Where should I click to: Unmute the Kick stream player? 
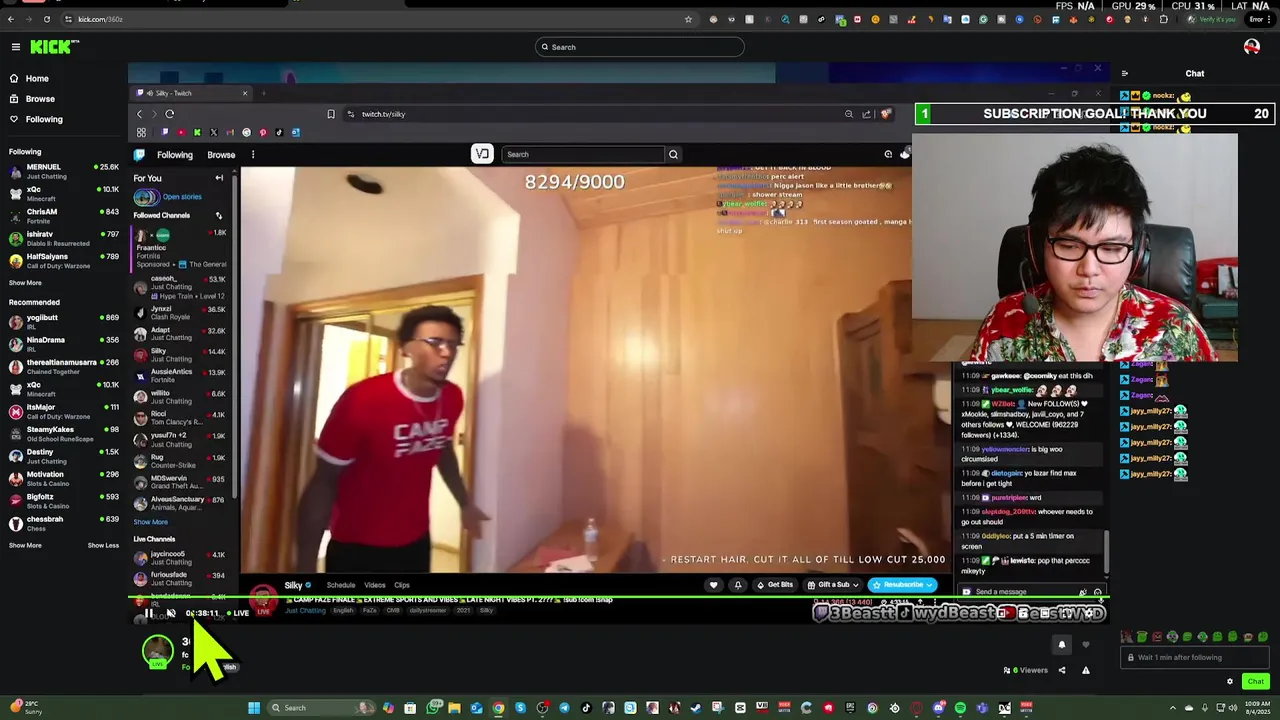(171, 614)
